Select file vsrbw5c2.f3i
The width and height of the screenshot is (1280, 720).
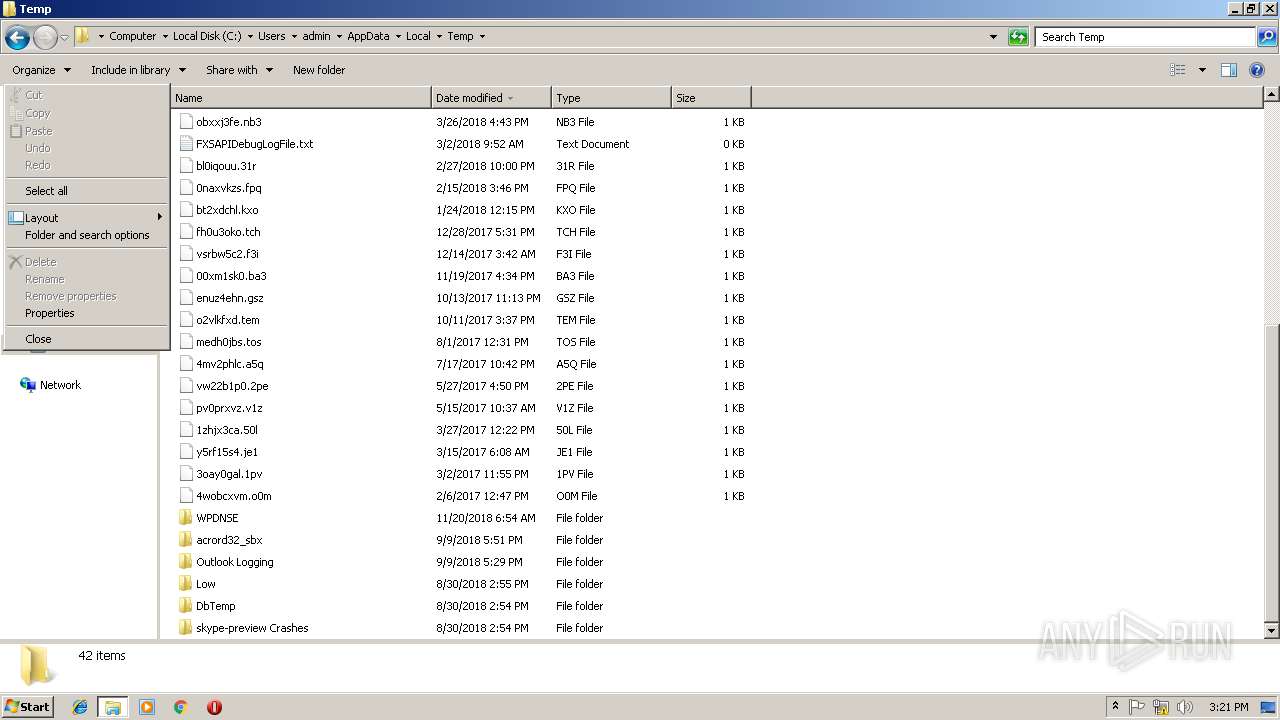pyautogui.click(x=227, y=254)
